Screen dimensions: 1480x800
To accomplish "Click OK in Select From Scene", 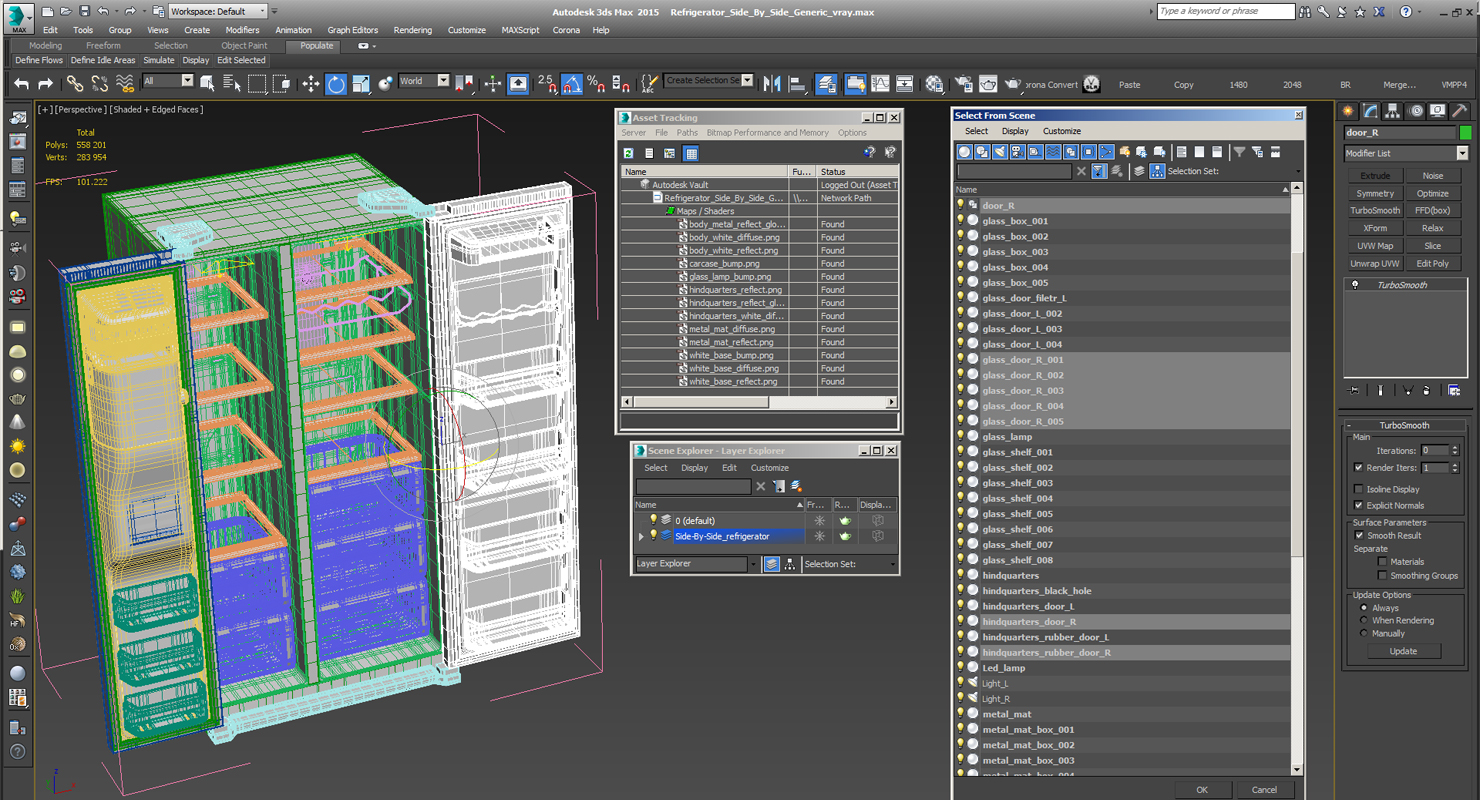I will [x=1202, y=790].
